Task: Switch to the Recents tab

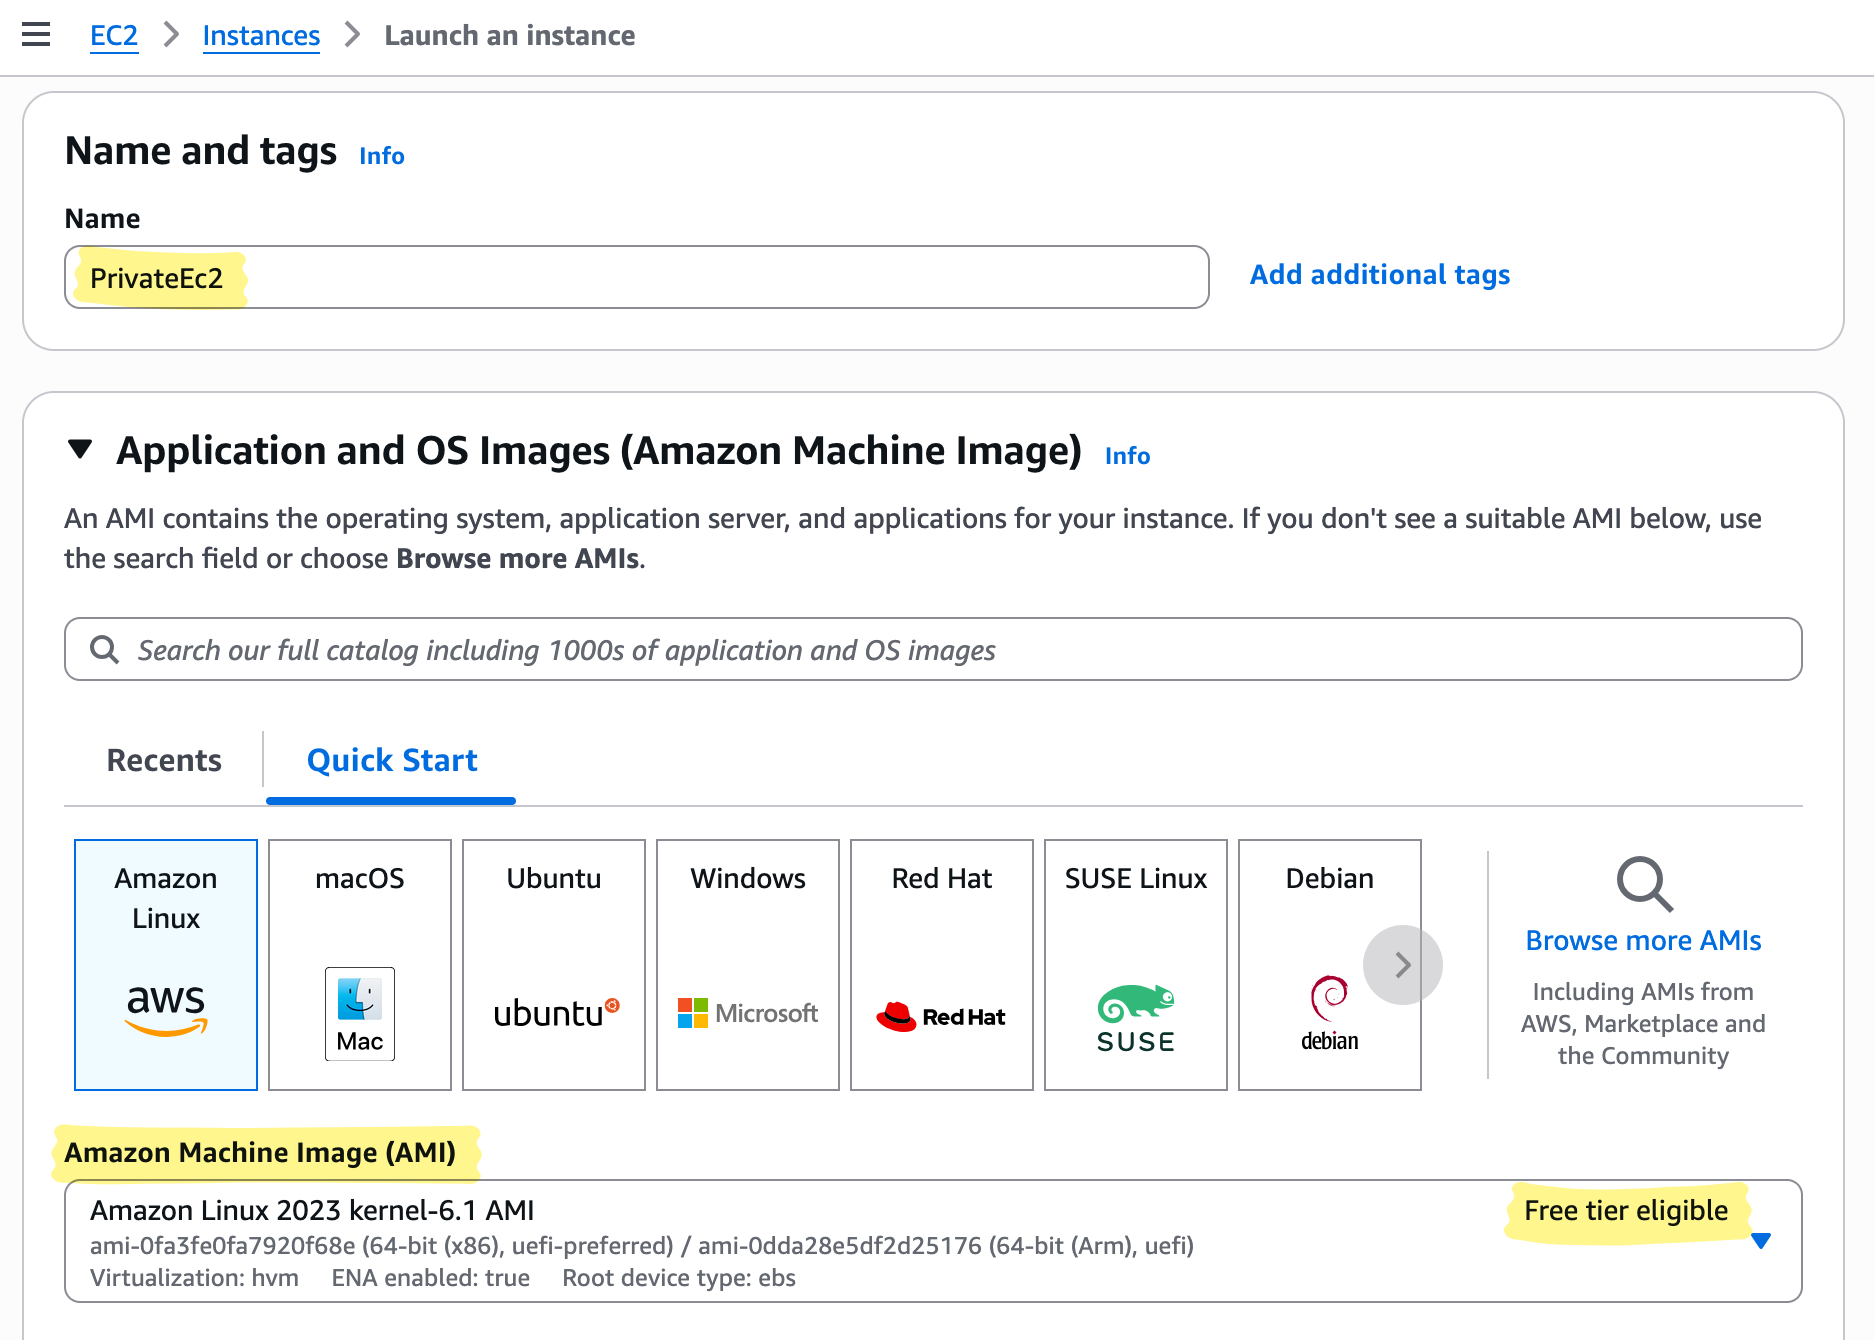Action: tap(164, 760)
